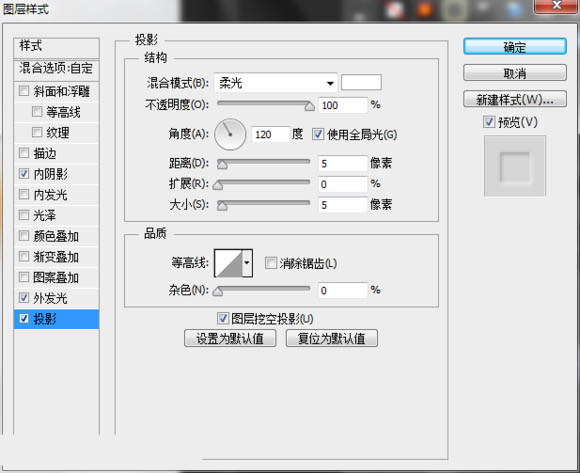Viewport: 580px width, 473px height.
Task: Click the 距离 value field
Action: pyautogui.click(x=343, y=163)
